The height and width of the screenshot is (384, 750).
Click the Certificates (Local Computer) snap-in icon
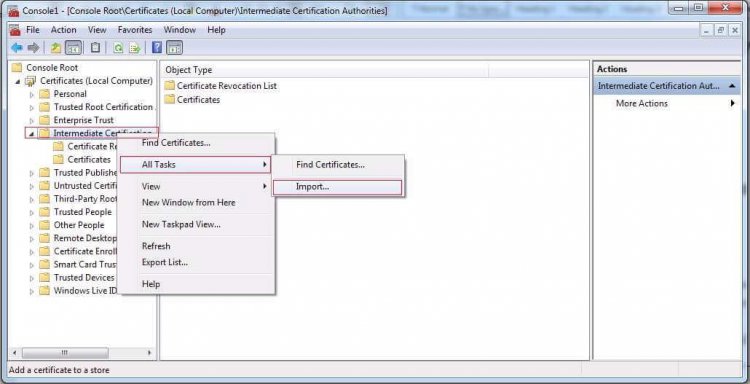31,81
